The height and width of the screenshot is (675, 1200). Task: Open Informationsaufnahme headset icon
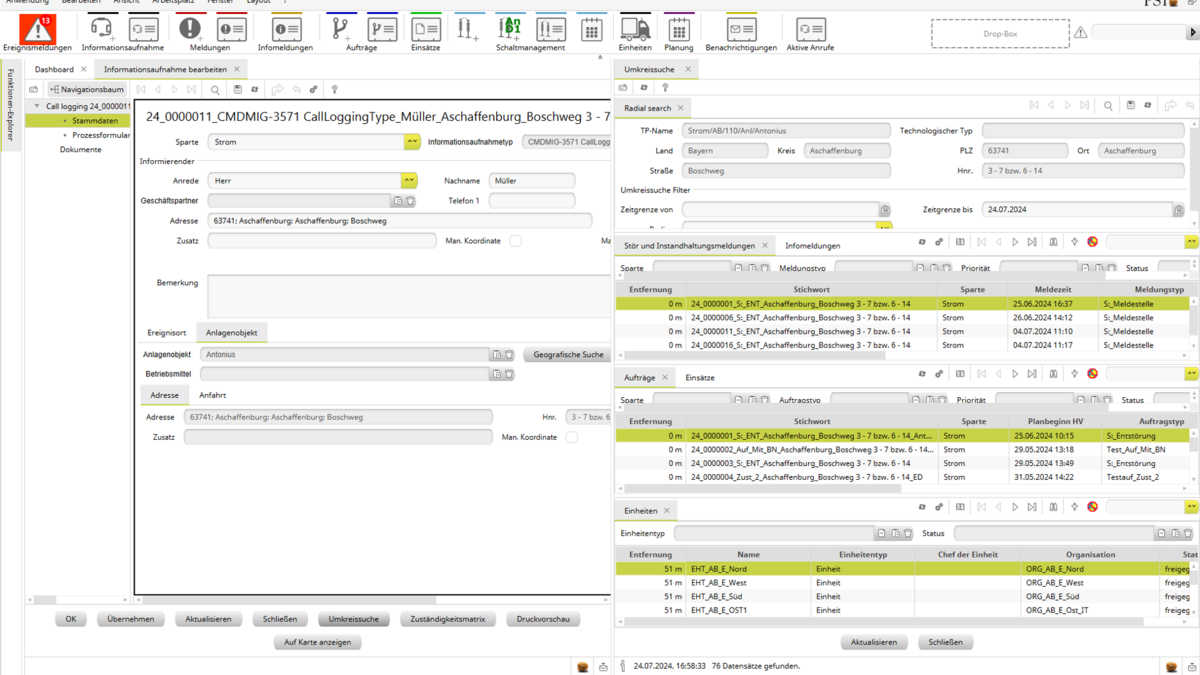(x=101, y=29)
